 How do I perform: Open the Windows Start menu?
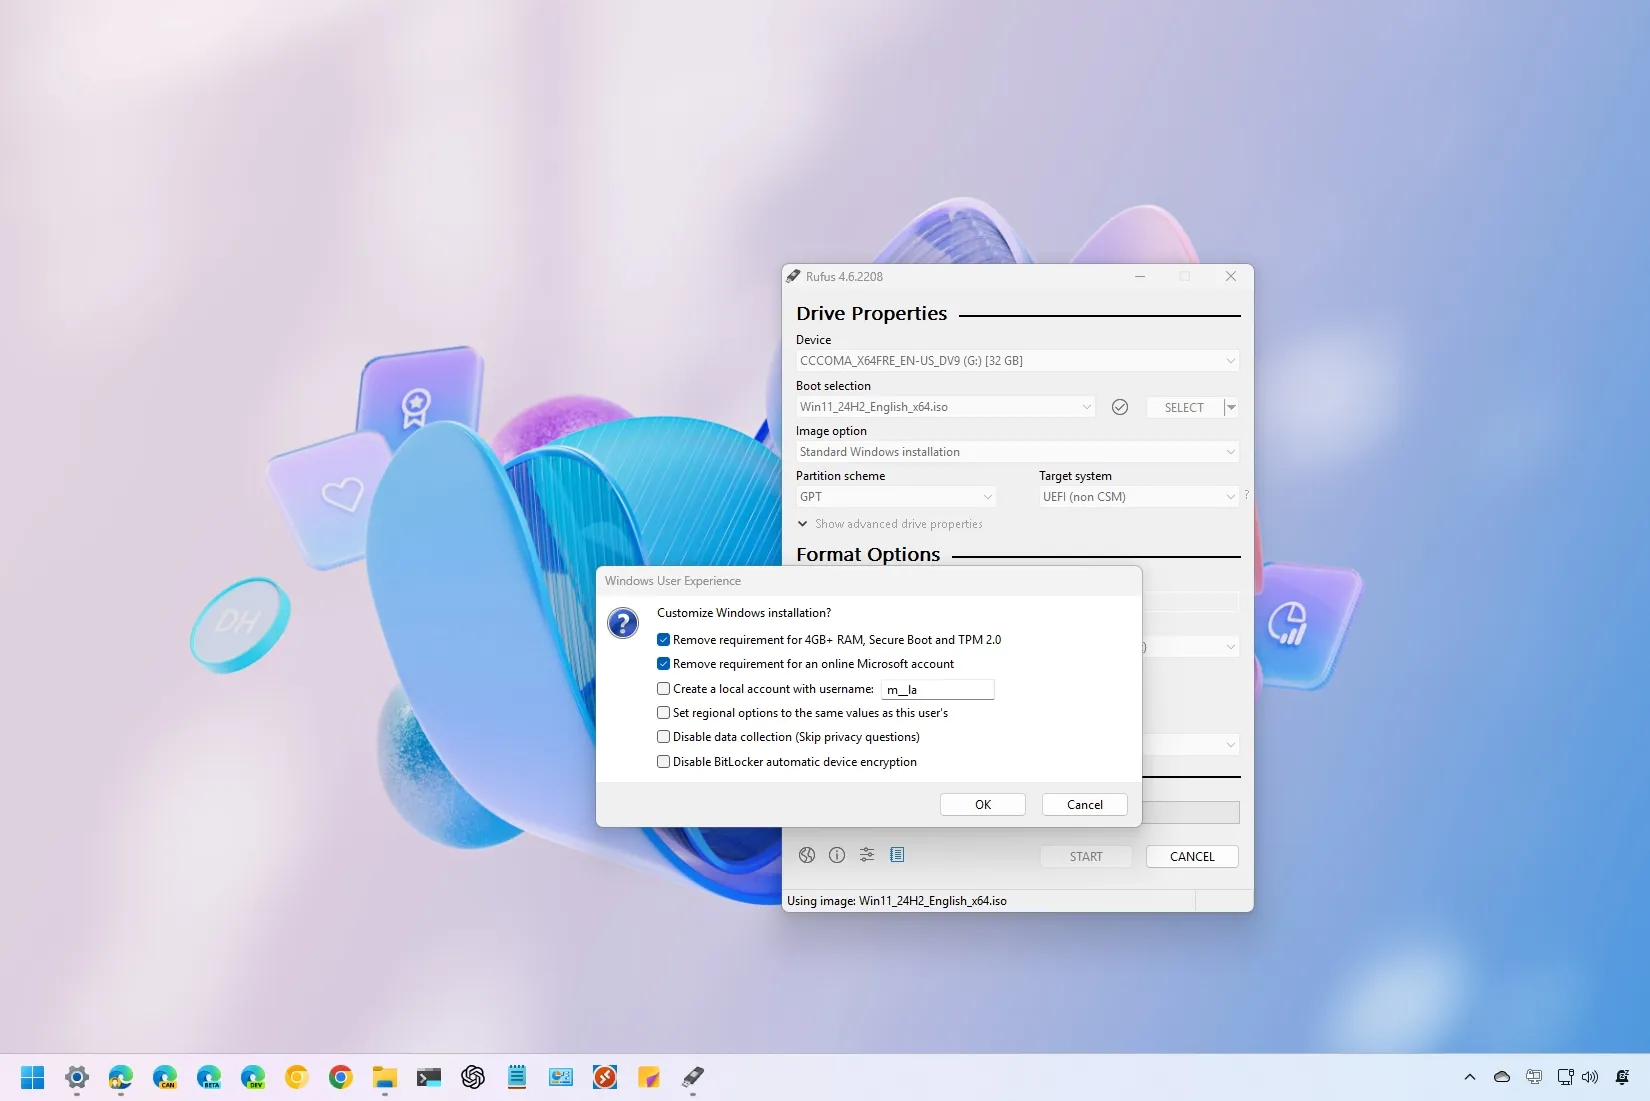[33, 1077]
